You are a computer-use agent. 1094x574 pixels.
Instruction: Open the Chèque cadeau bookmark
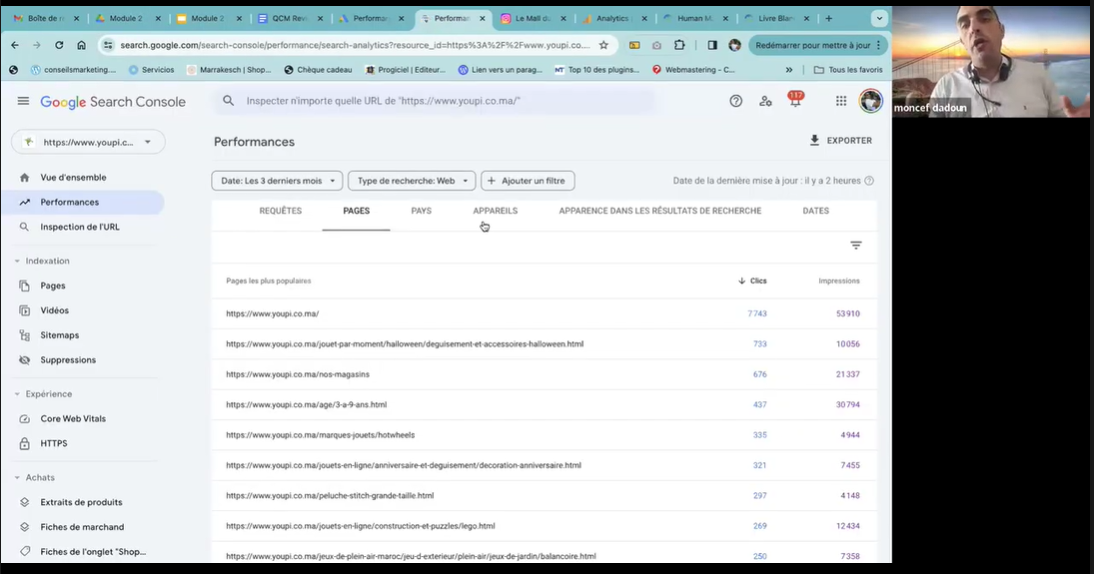coord(317,70)
